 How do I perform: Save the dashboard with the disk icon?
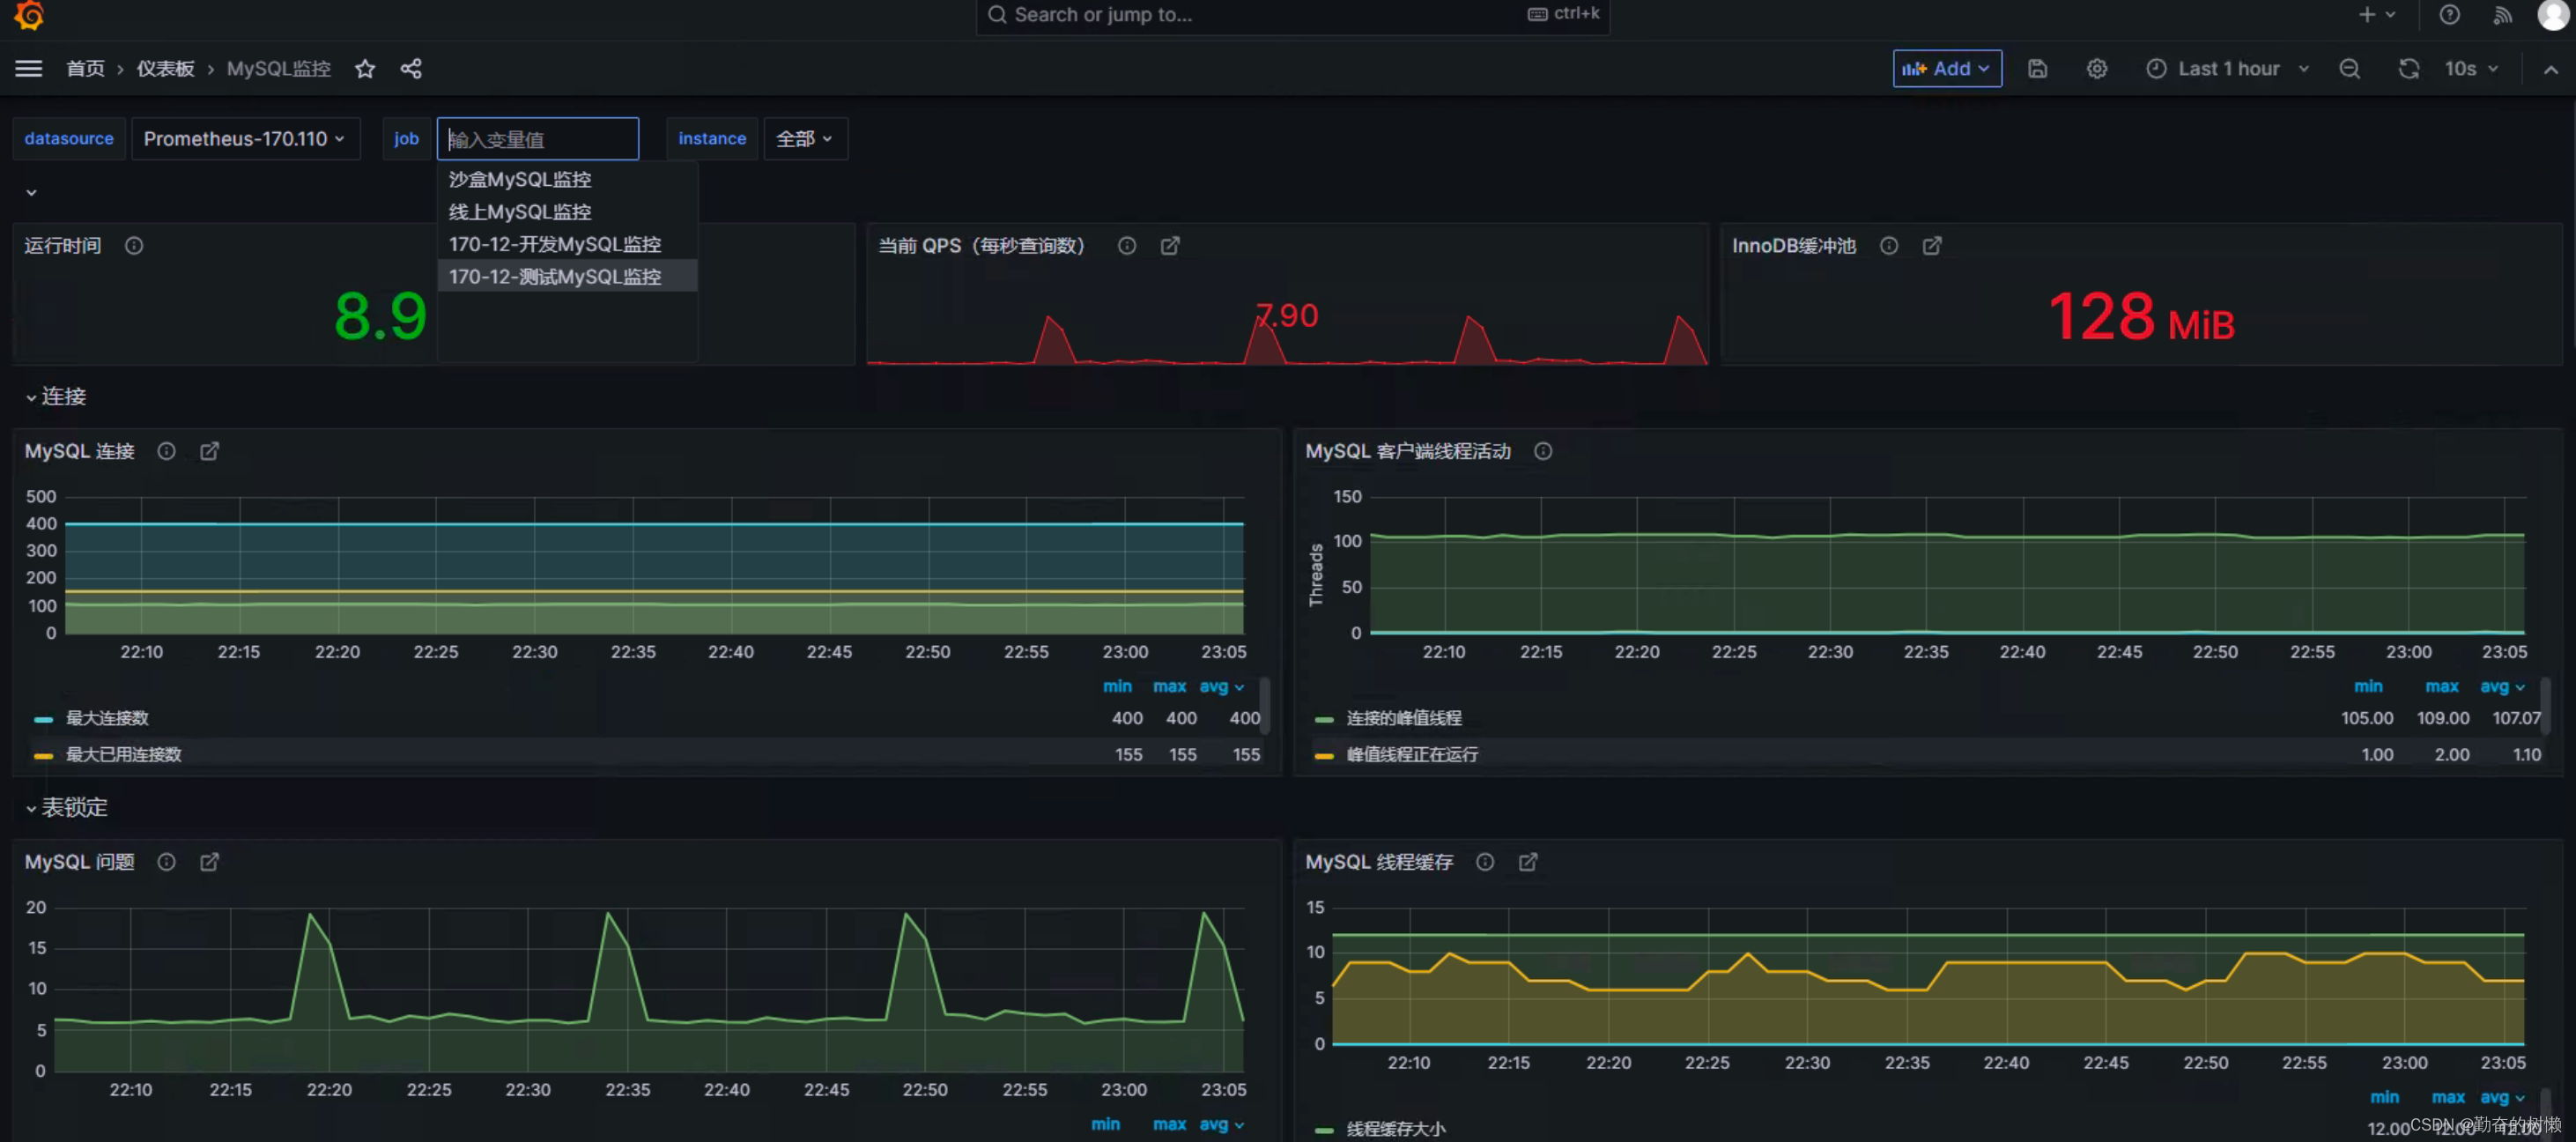click(x=2037, y=68)
